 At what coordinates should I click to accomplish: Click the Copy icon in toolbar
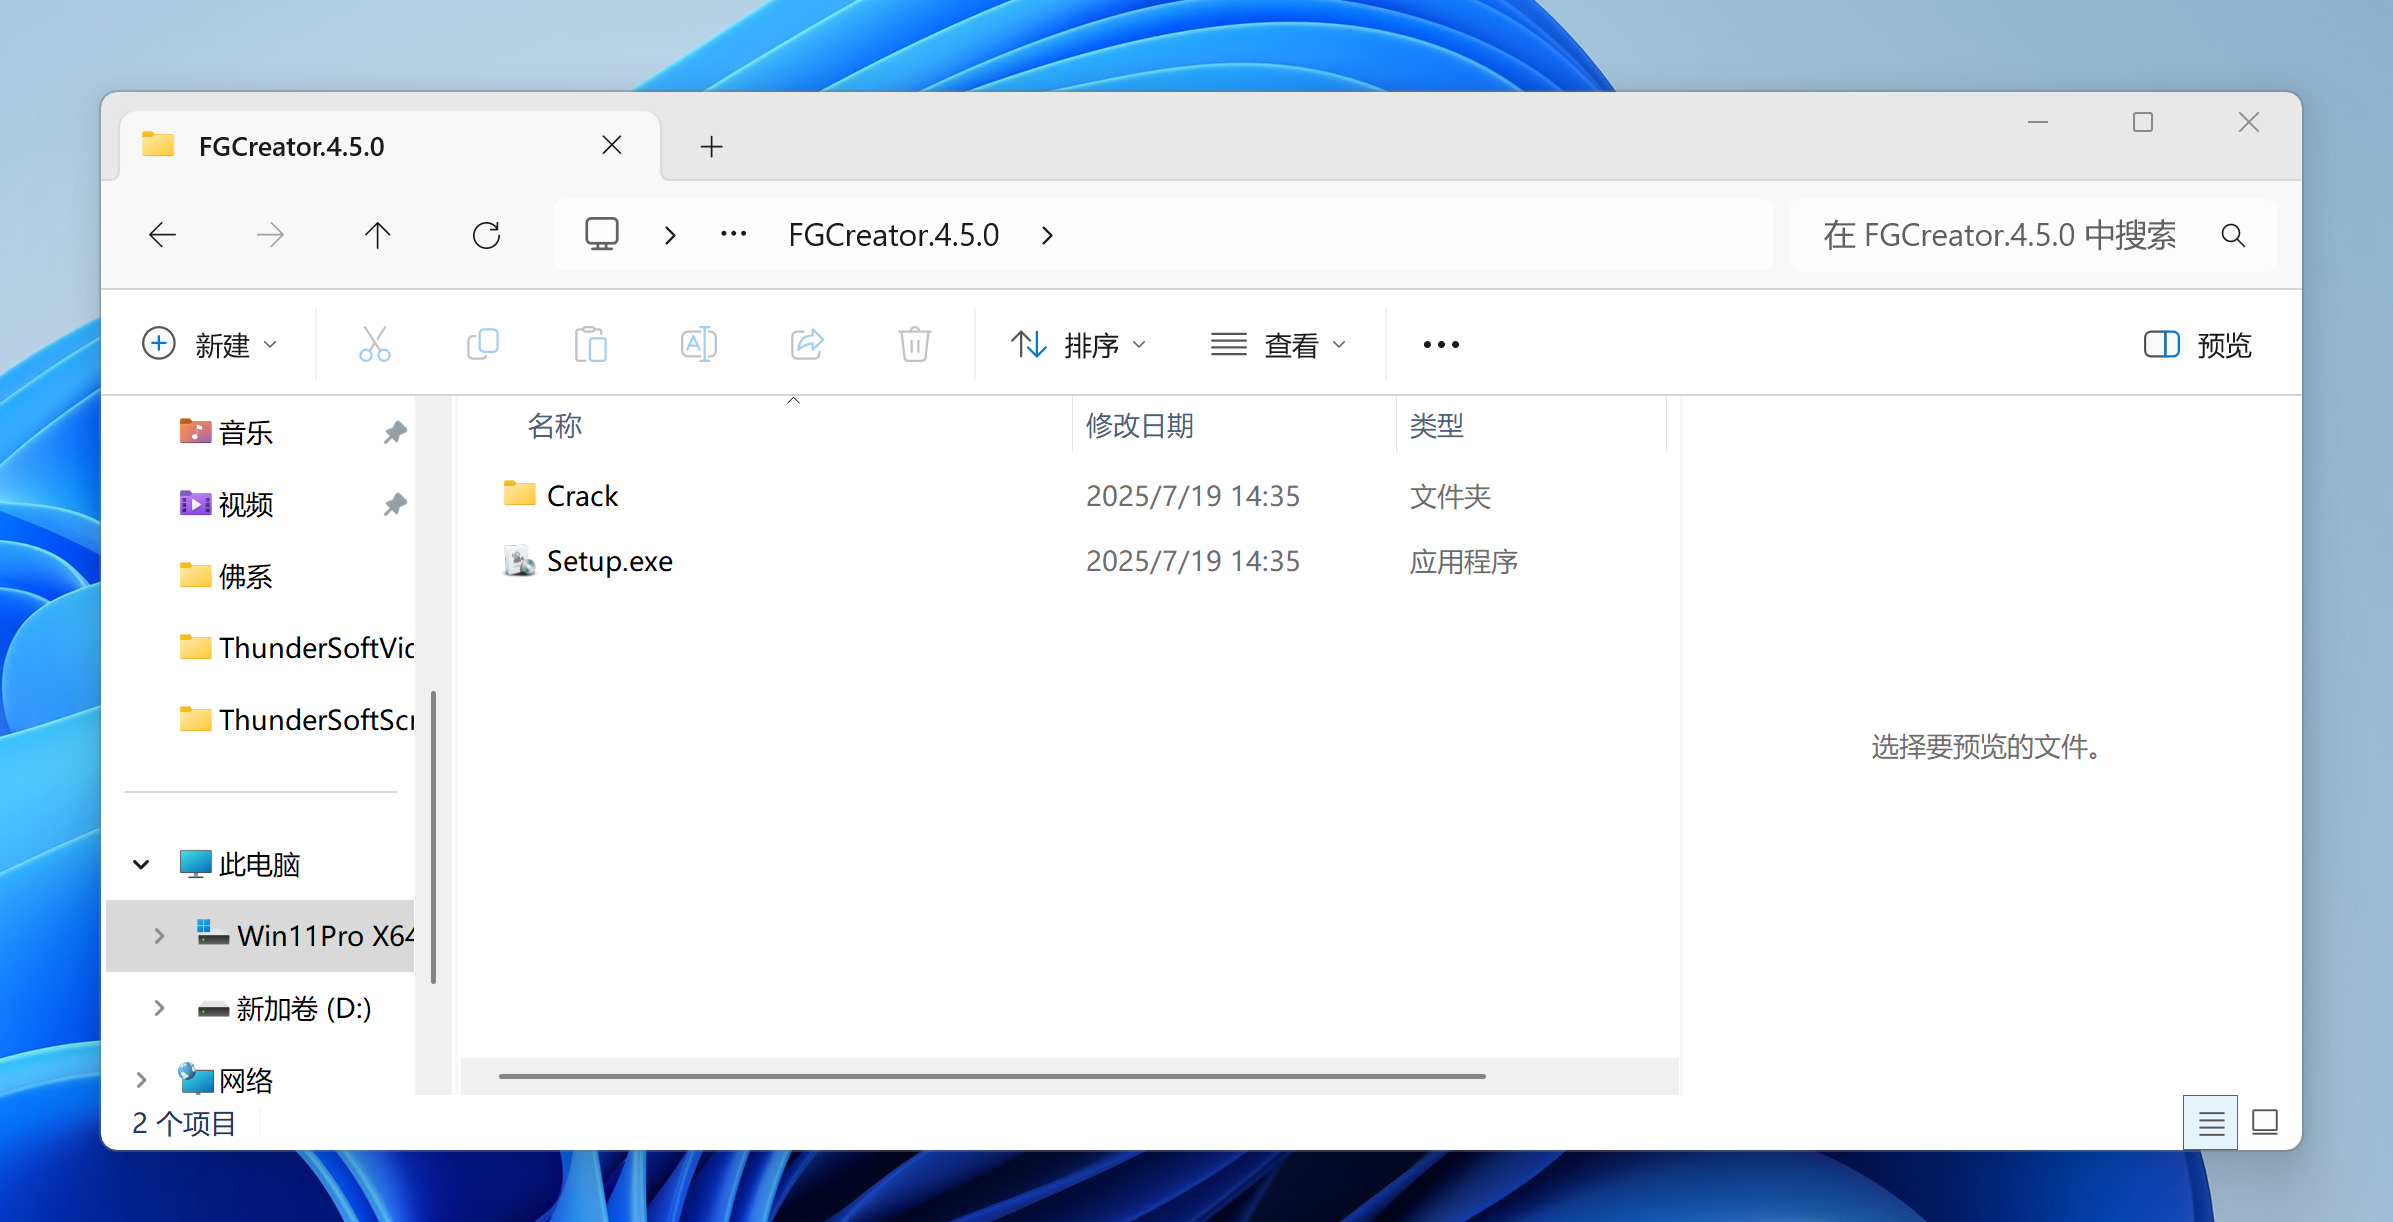[483, 345]
